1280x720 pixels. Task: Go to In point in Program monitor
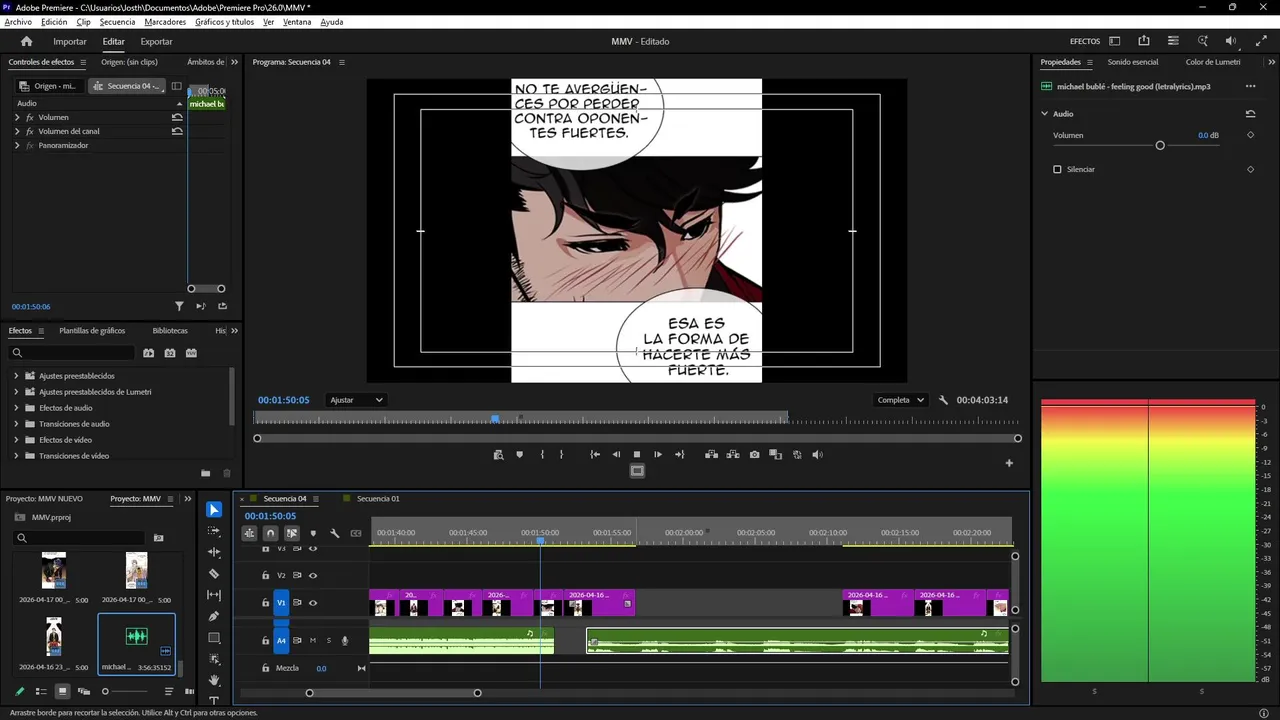coord(595,455)
